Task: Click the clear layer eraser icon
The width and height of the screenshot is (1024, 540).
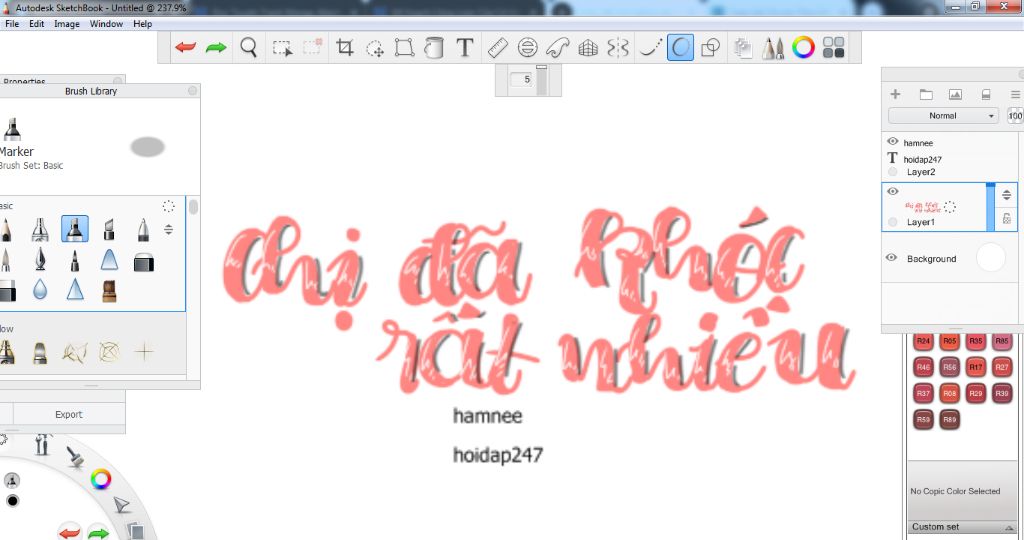Action: 986,94
